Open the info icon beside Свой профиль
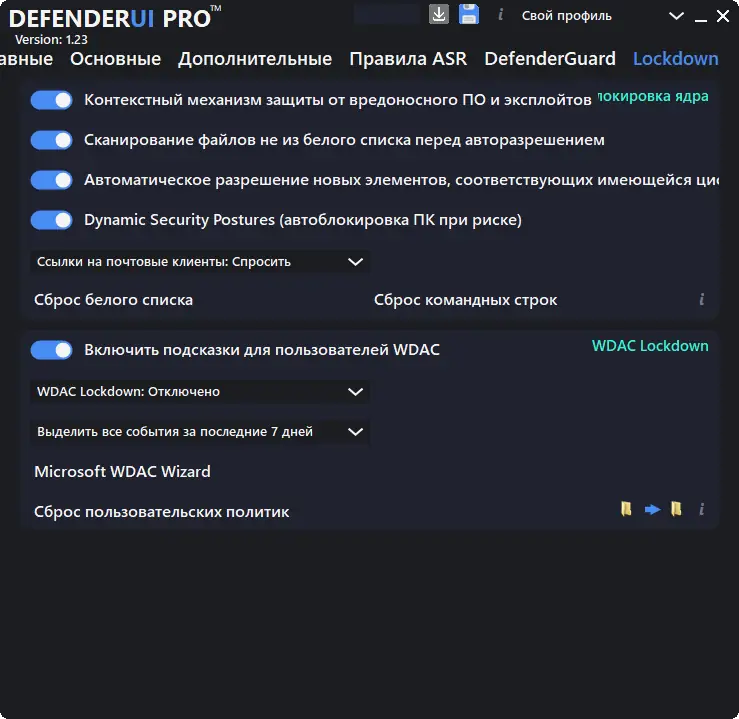The width and height of the screenshot is (739, 719). pos(501,15)
